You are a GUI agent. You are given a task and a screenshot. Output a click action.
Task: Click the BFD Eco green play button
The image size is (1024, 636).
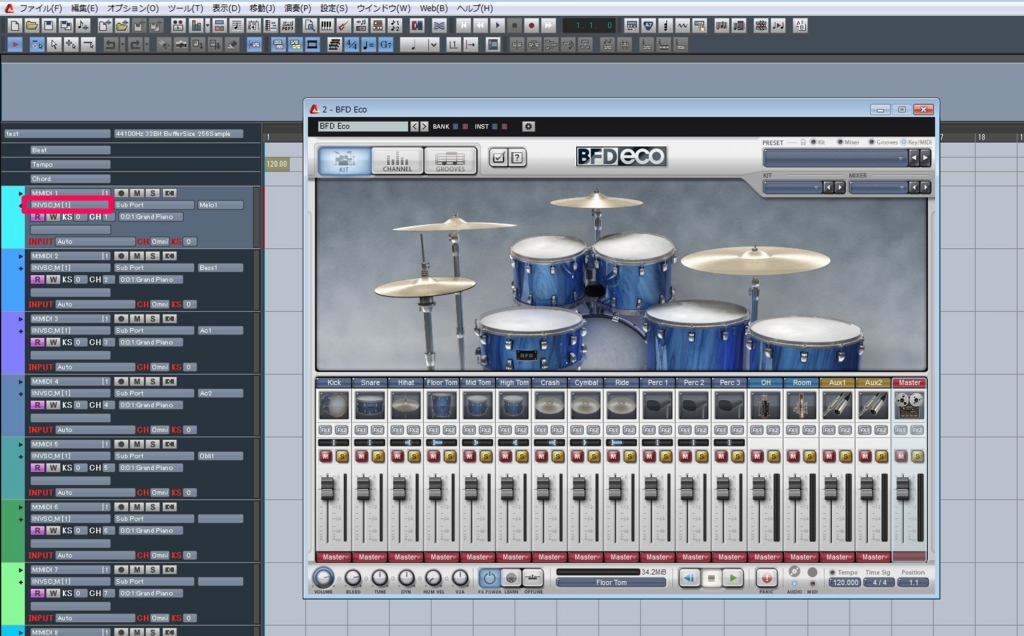point(733,577)
